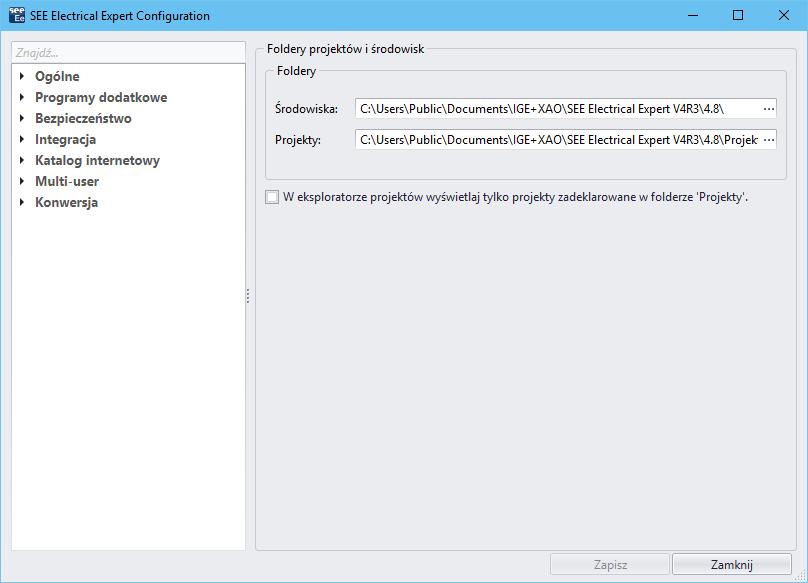Image resolution: width=808 pixels, height=583 pixels.
Task: Click the Zamknij button
Action: tap(732, 564)
